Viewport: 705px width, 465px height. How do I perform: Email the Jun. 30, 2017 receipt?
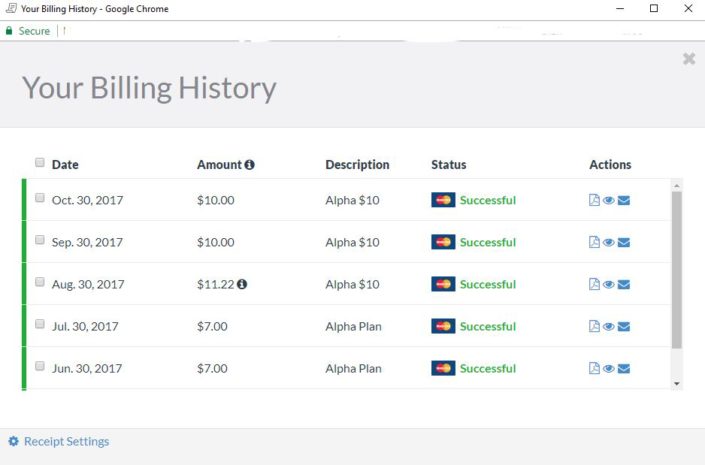click(x=624, y=369)
